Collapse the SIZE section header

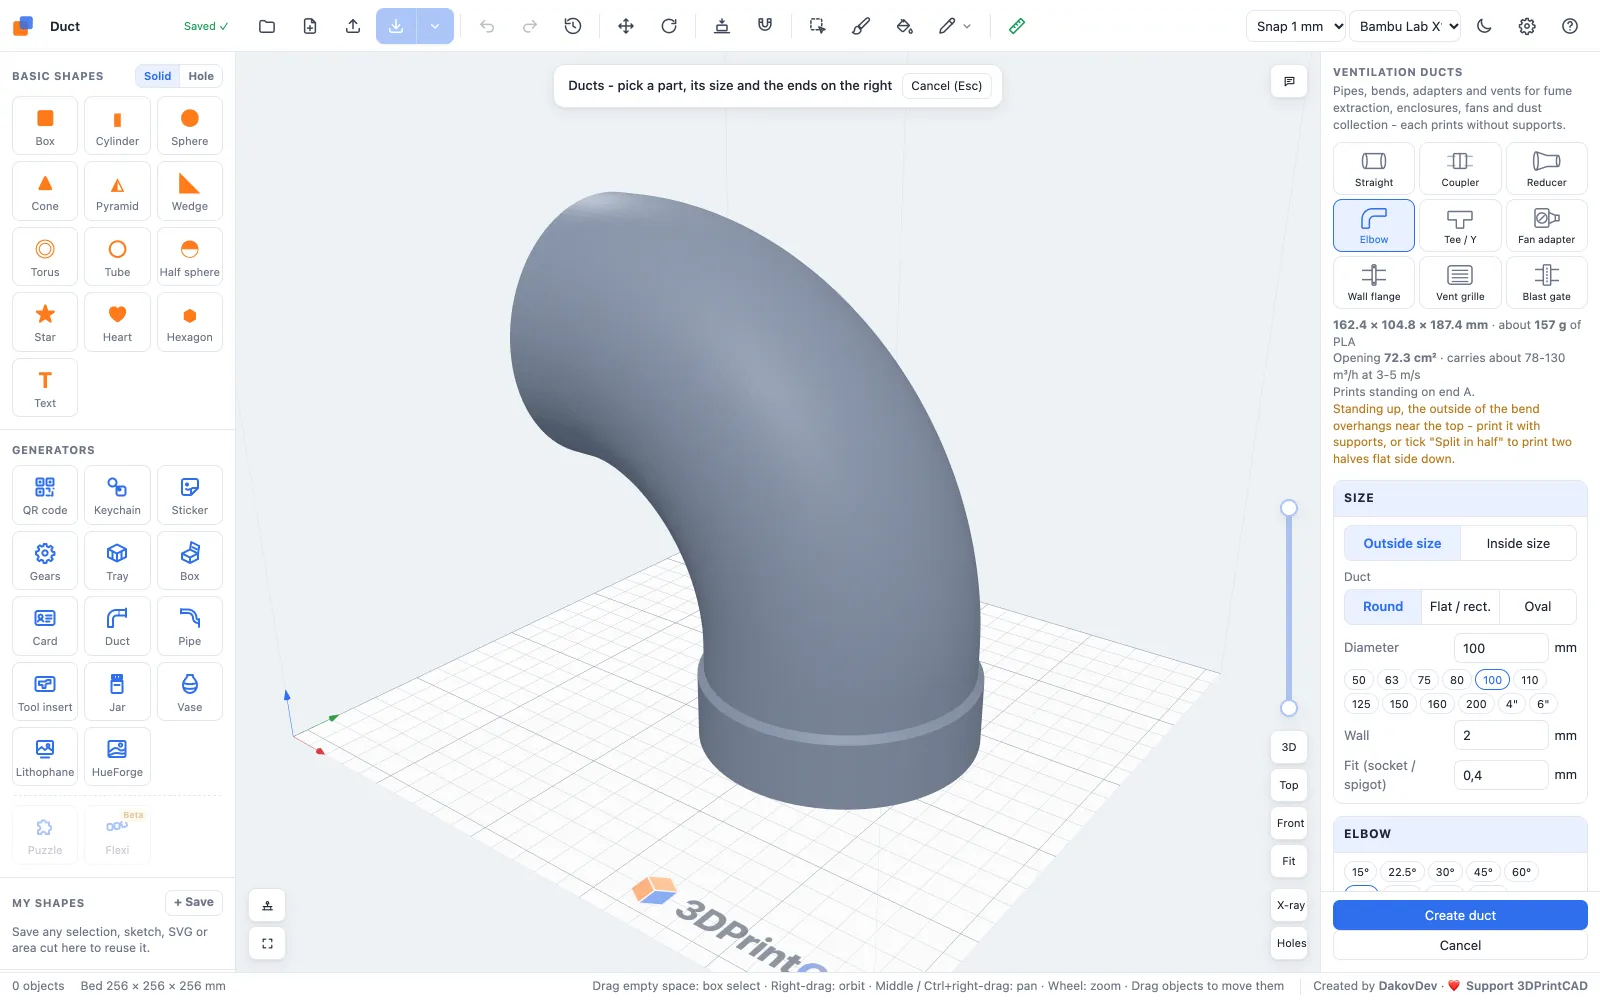(1460, 498)
